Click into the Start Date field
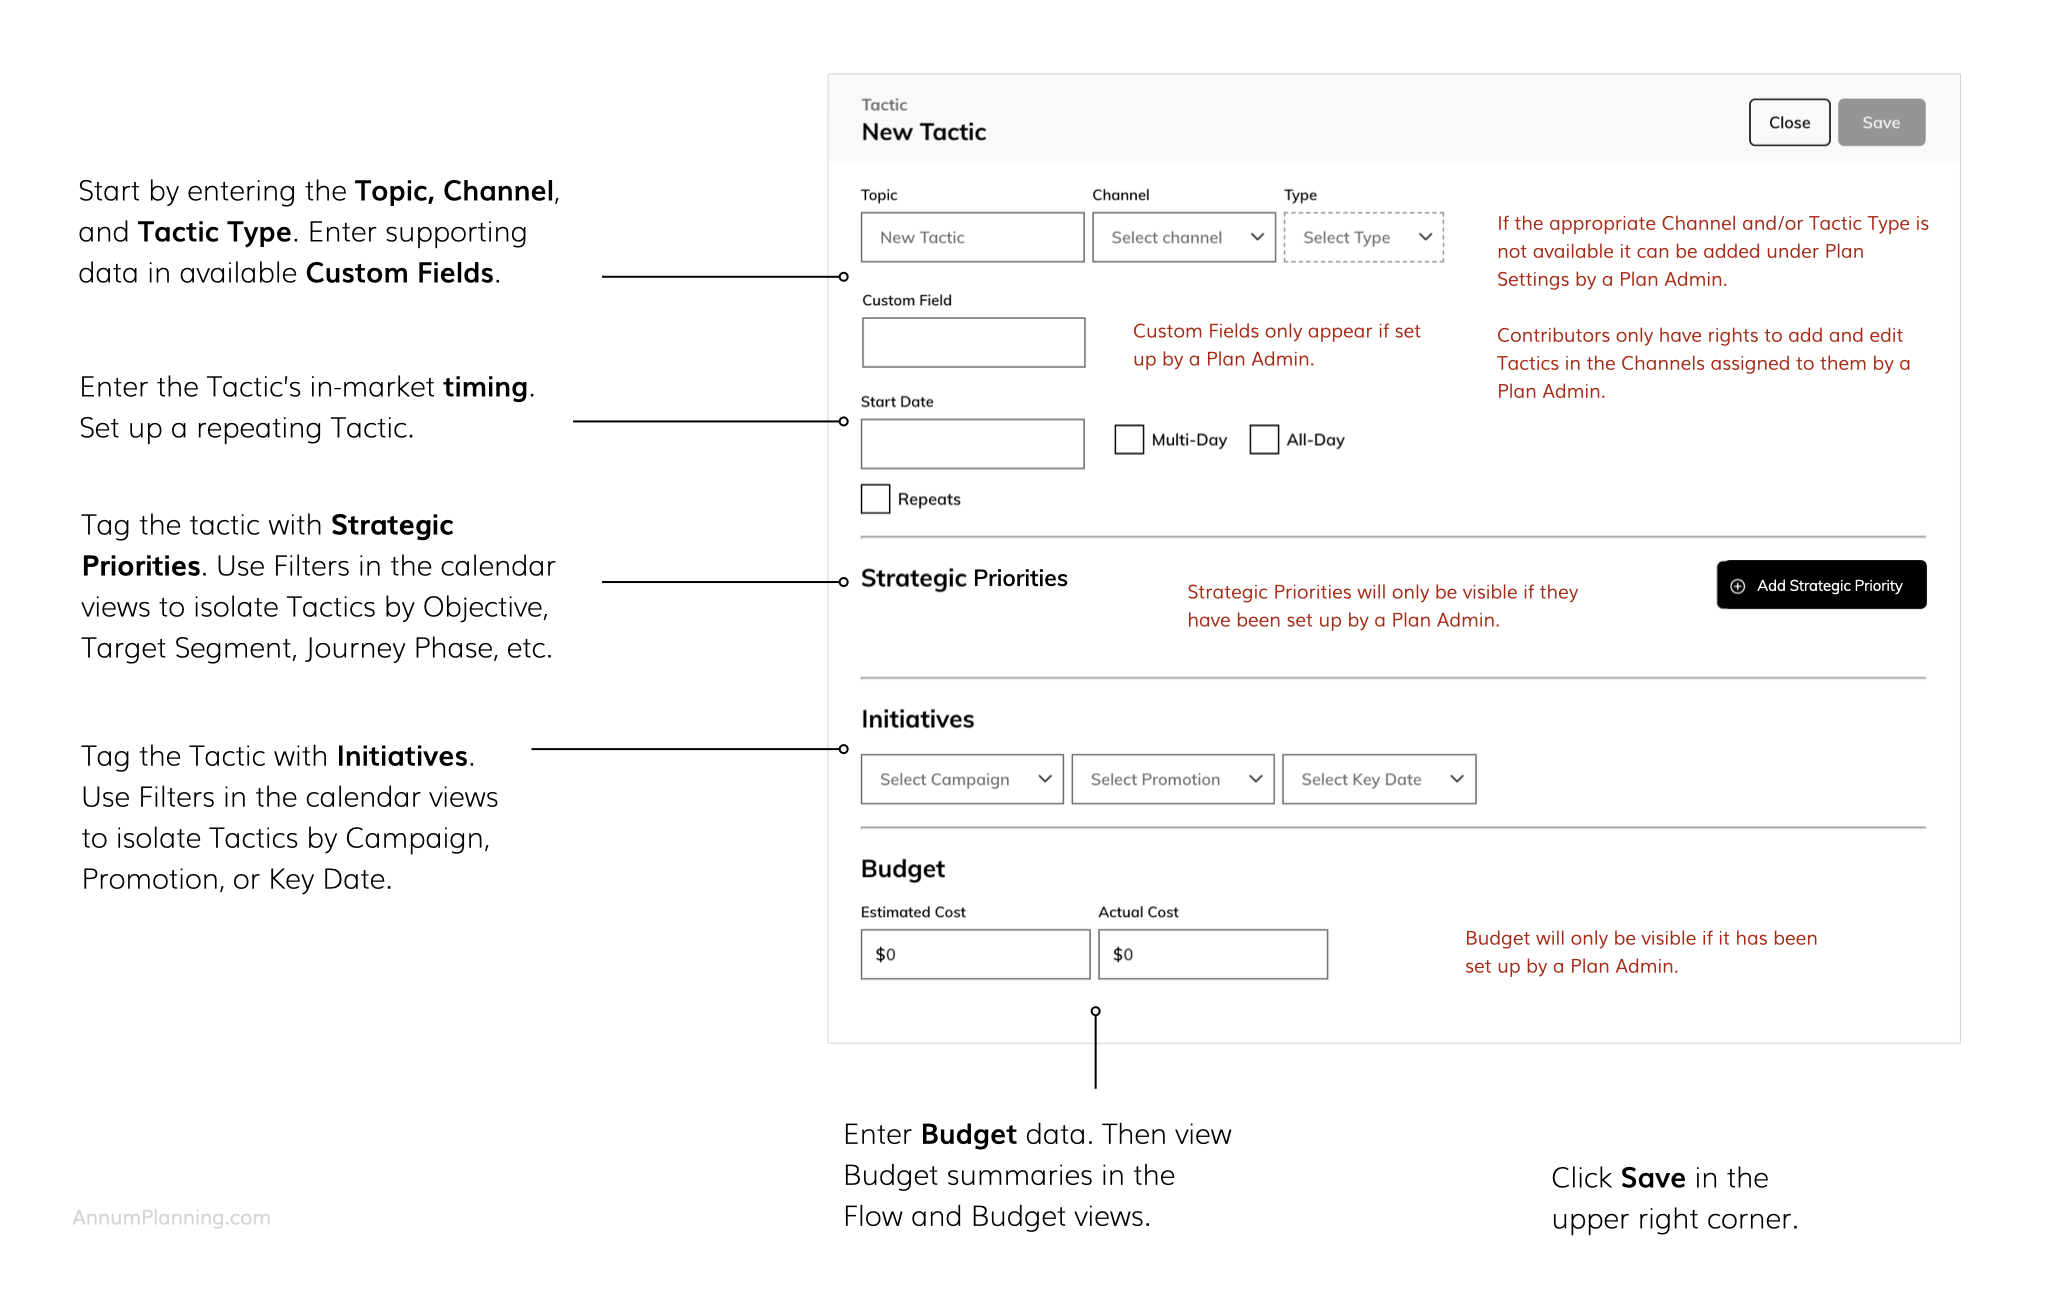Image resolution: width=2048 pixels, height=1298 pixels. click(x=972, y=444)
